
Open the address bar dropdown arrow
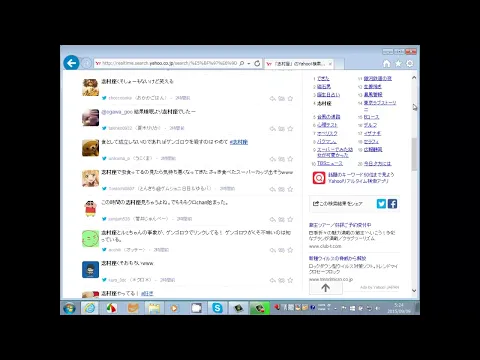click(x=249, y=63)
